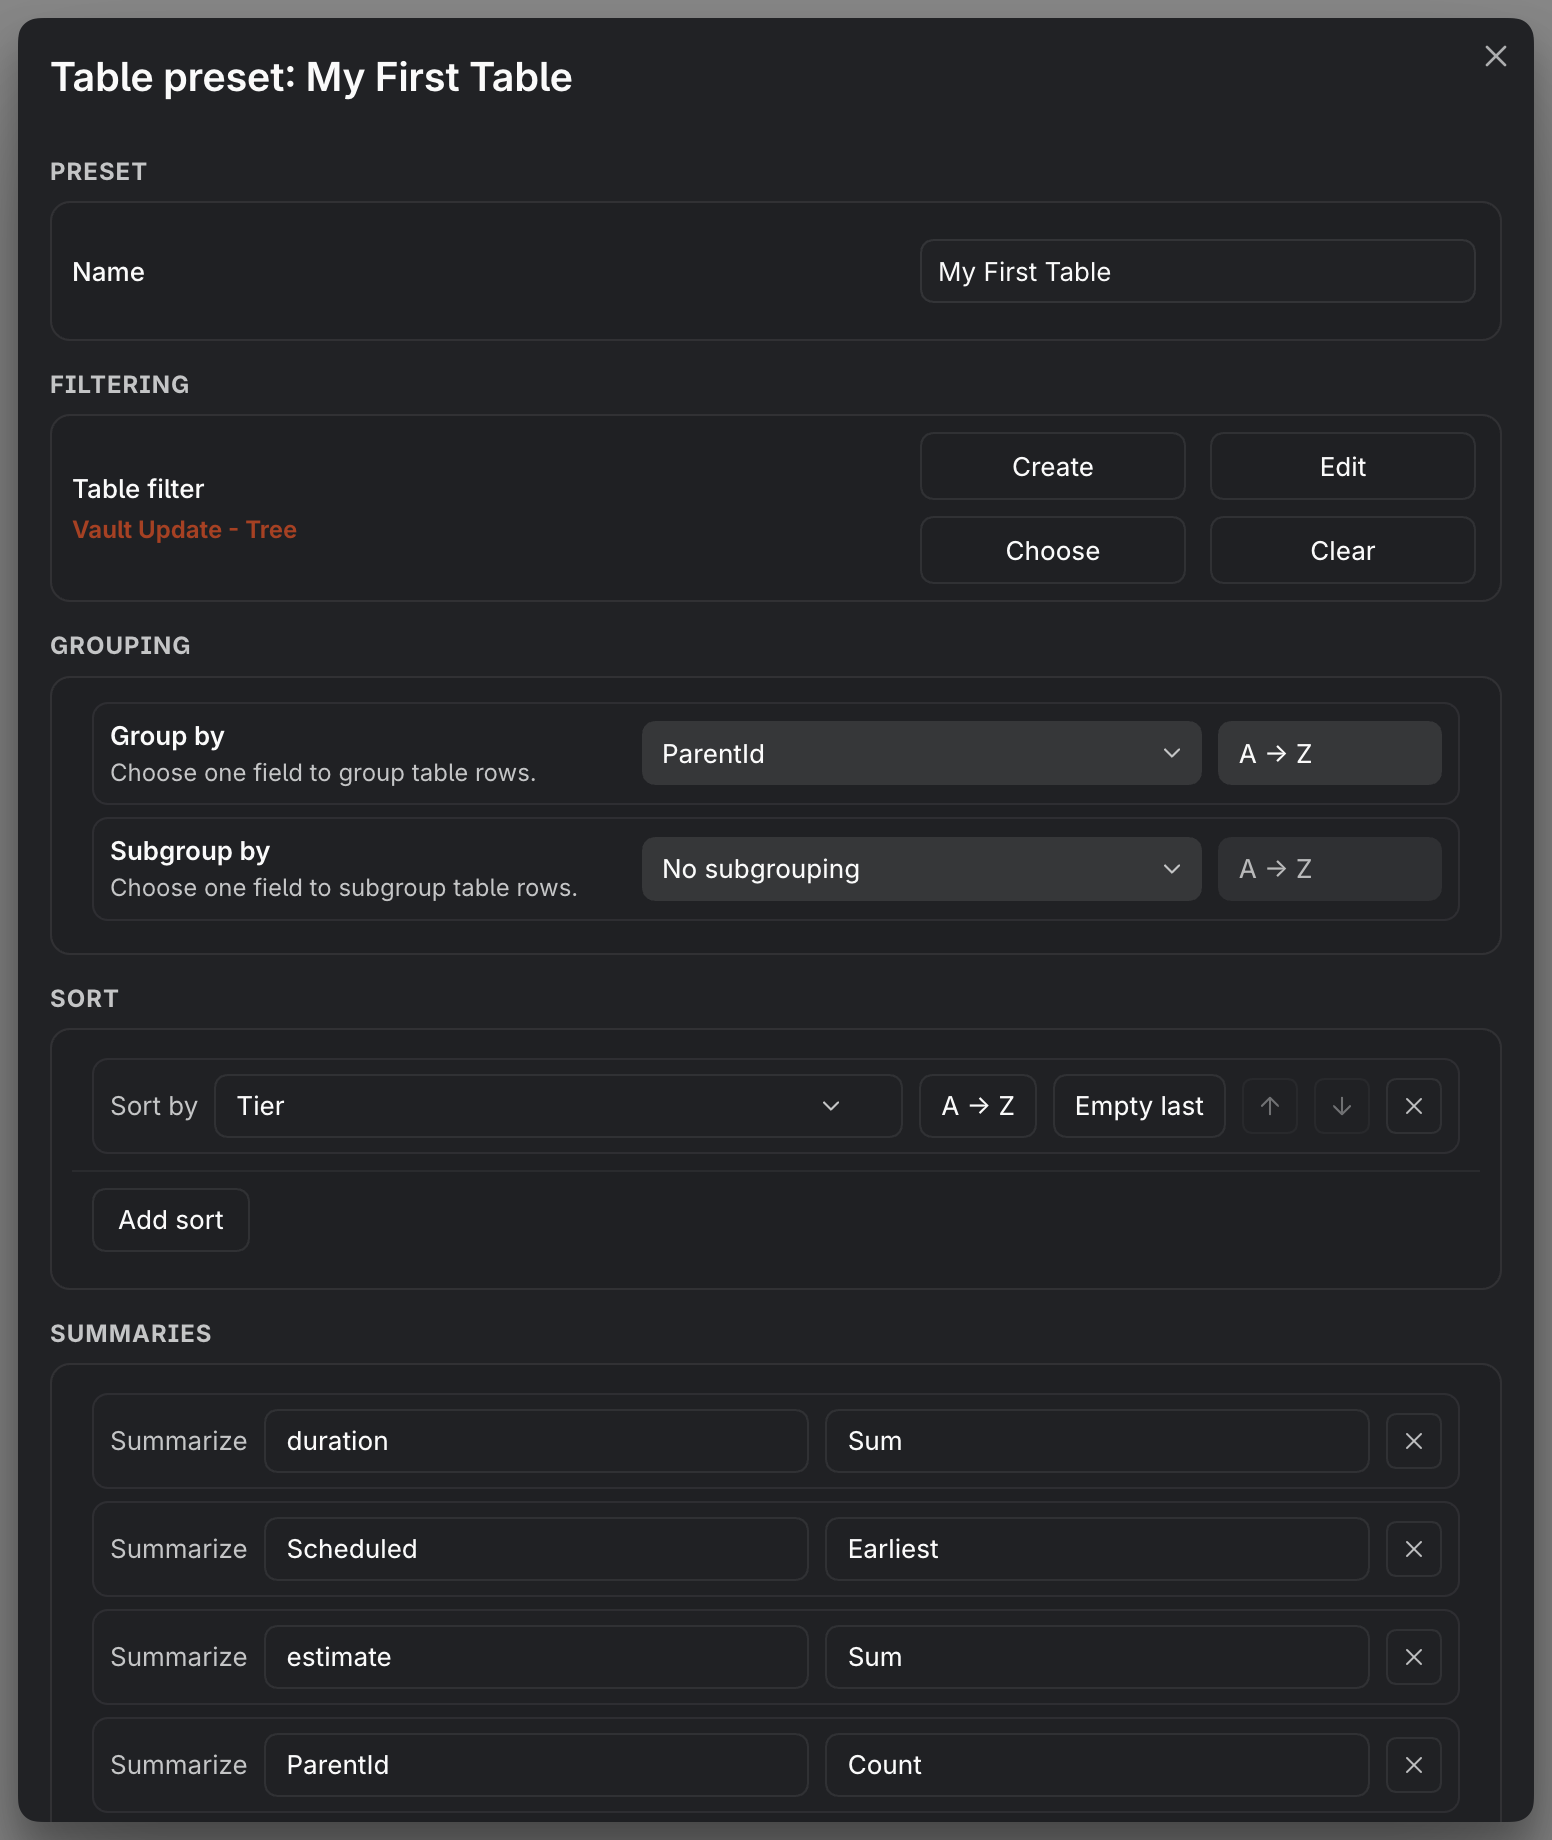Open the Group by ParentId dropdown
The height and width of the screenshot is (1840, 1552).
point(921,753)
